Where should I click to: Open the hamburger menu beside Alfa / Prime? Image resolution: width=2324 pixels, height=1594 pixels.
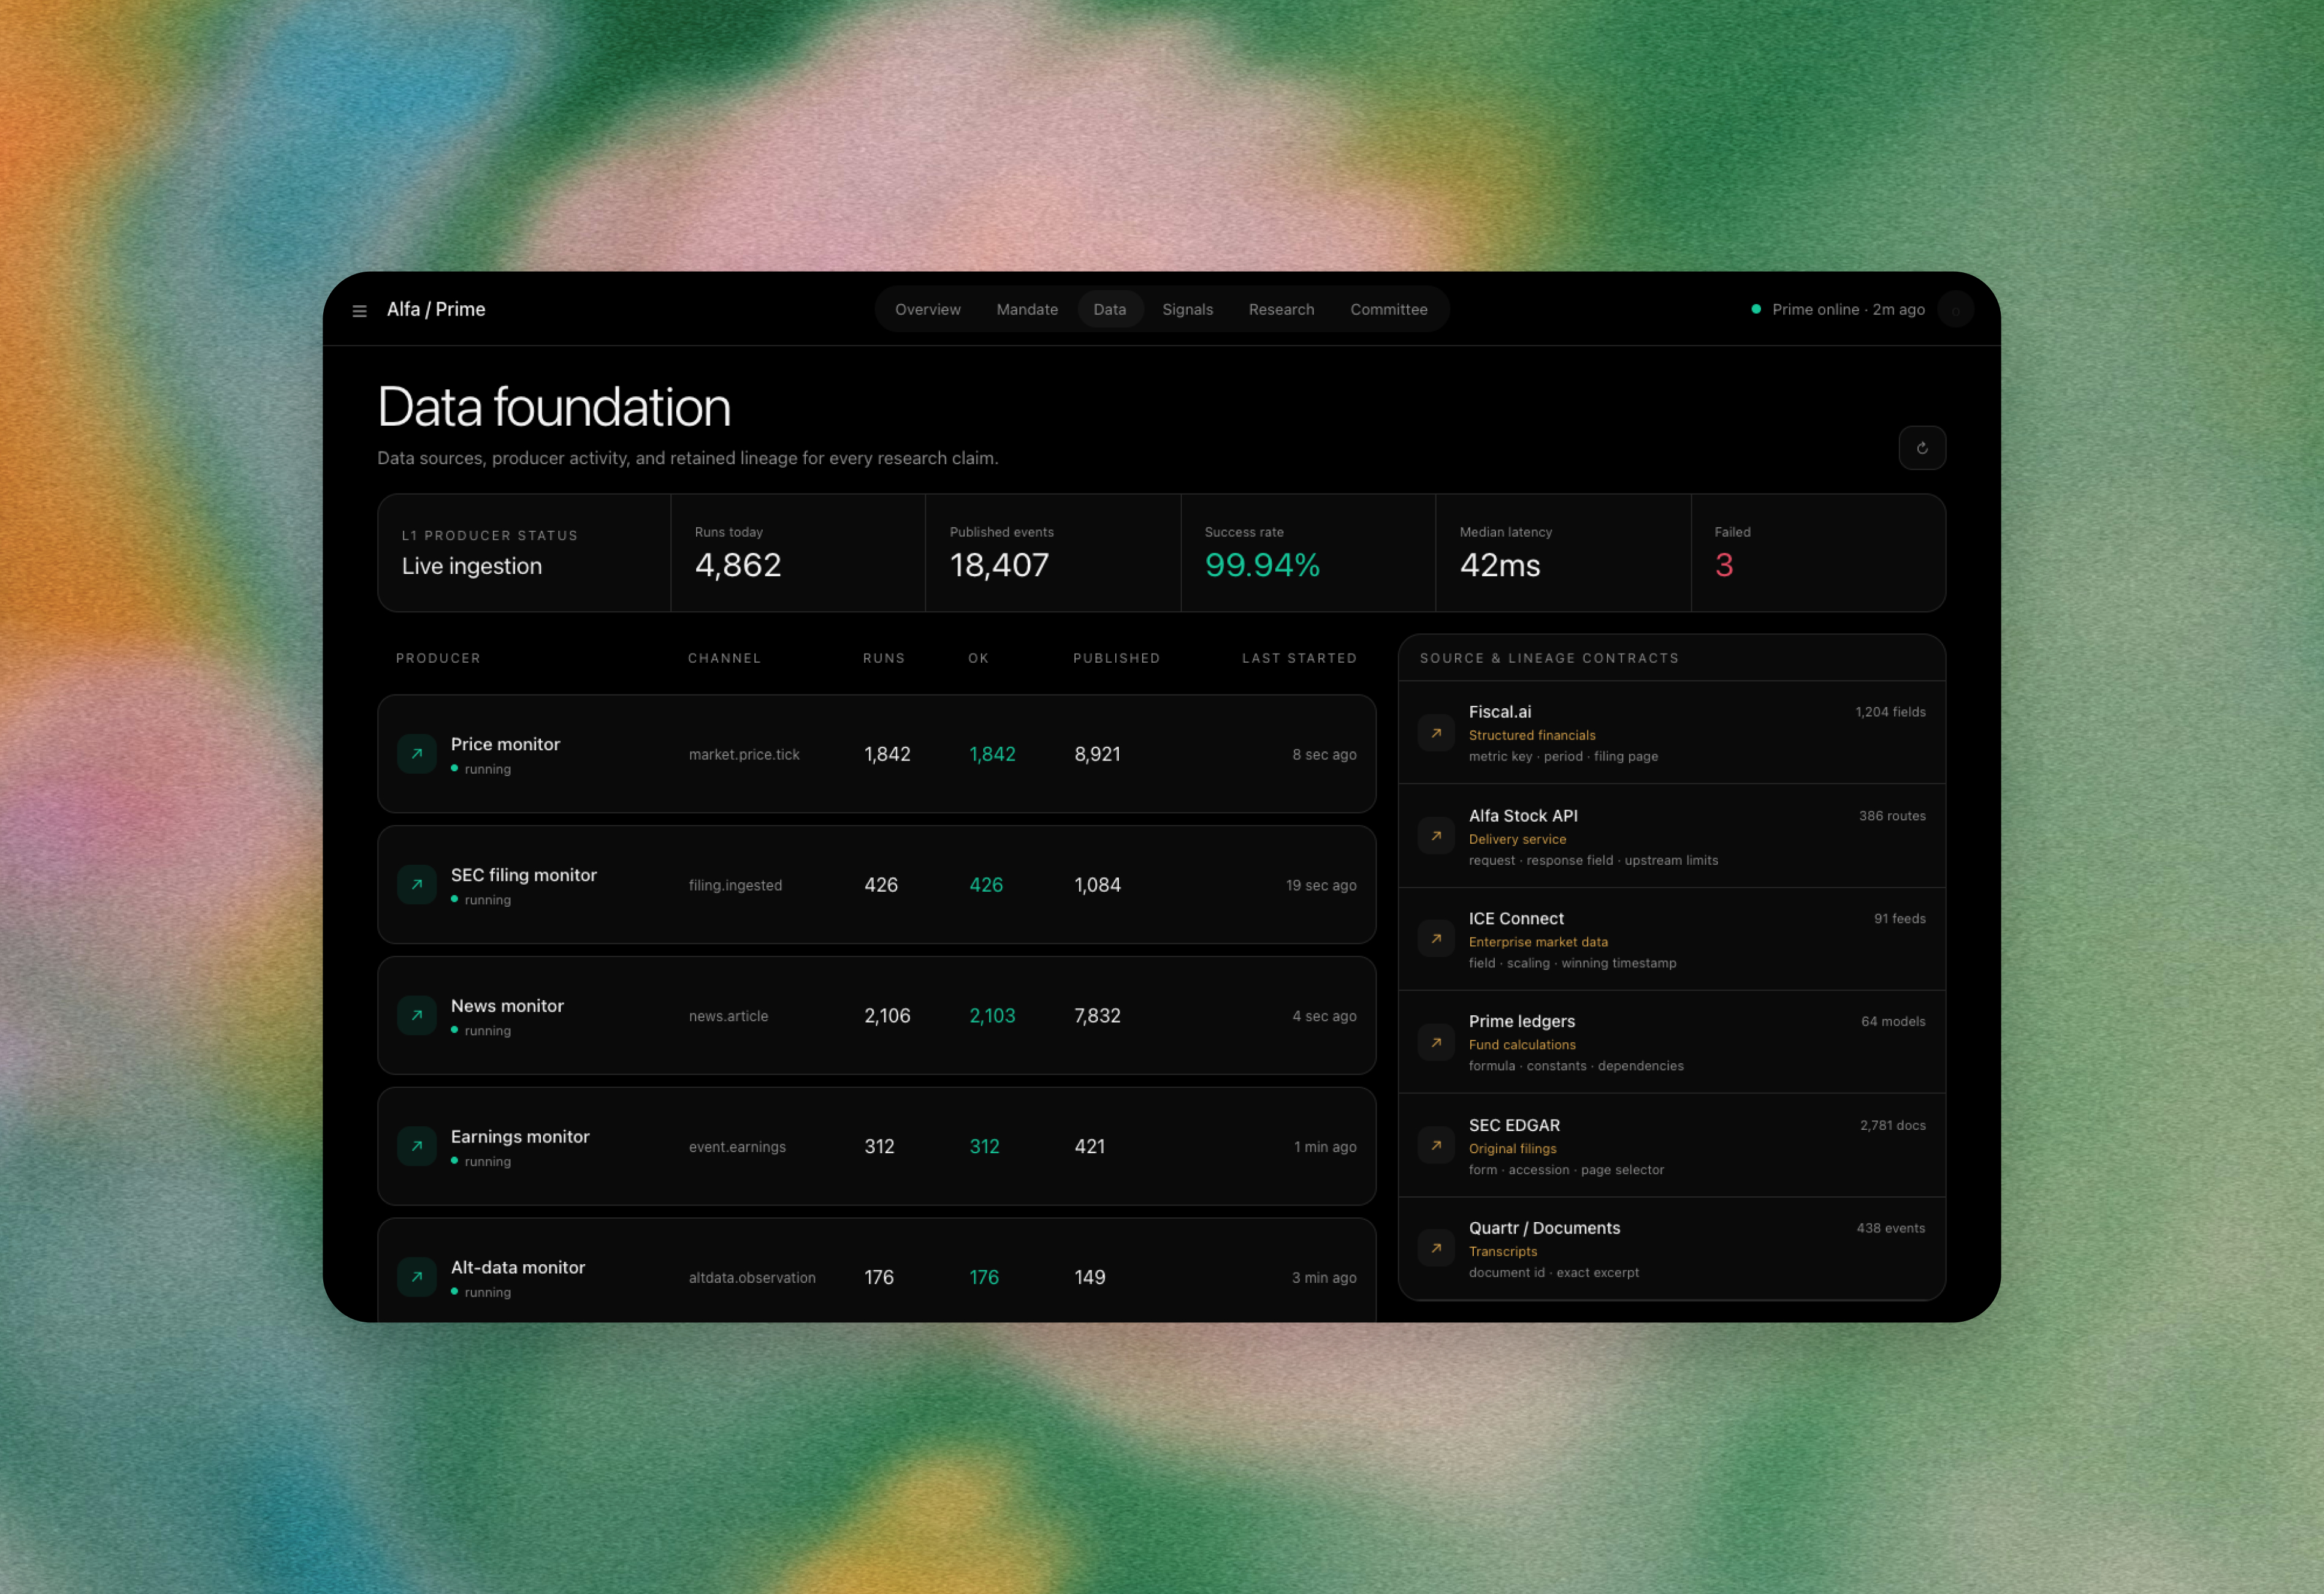click(359, 311)
